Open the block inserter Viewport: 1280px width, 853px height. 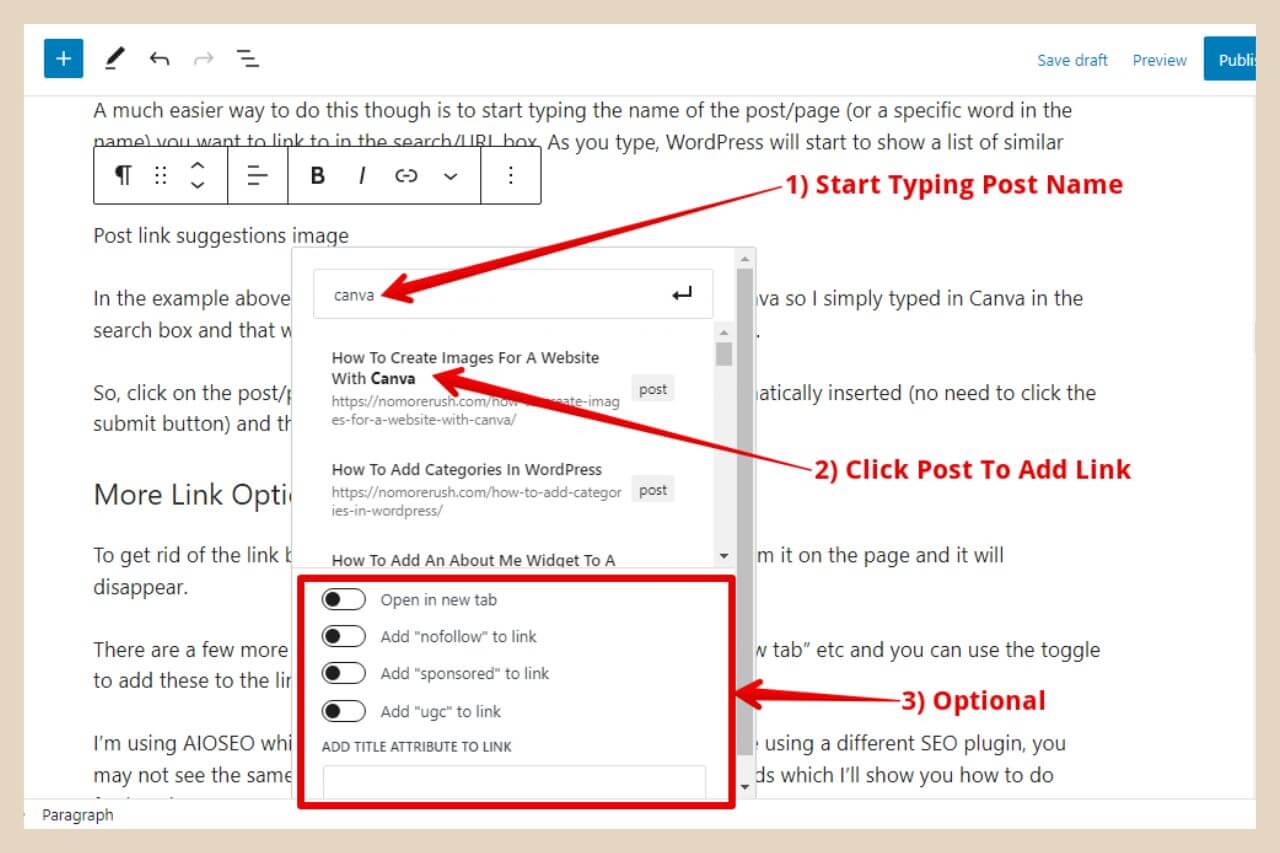click(63, 58)
